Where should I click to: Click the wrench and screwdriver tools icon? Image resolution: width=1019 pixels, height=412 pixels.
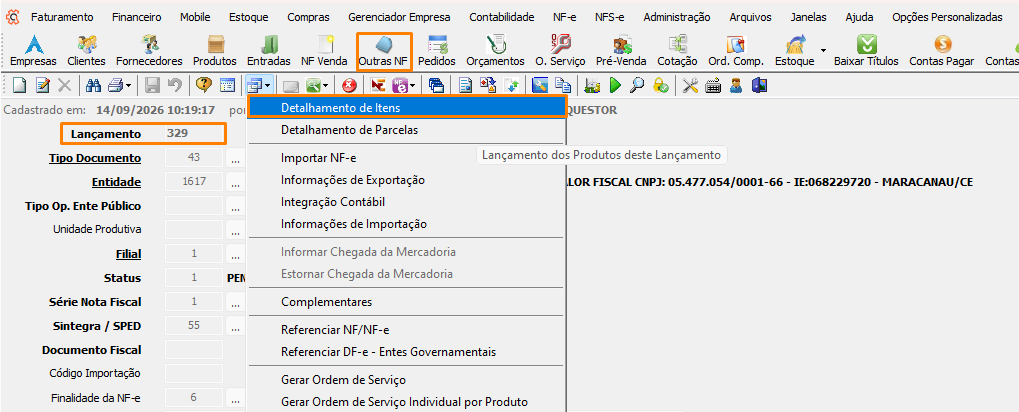pos(690,84)
